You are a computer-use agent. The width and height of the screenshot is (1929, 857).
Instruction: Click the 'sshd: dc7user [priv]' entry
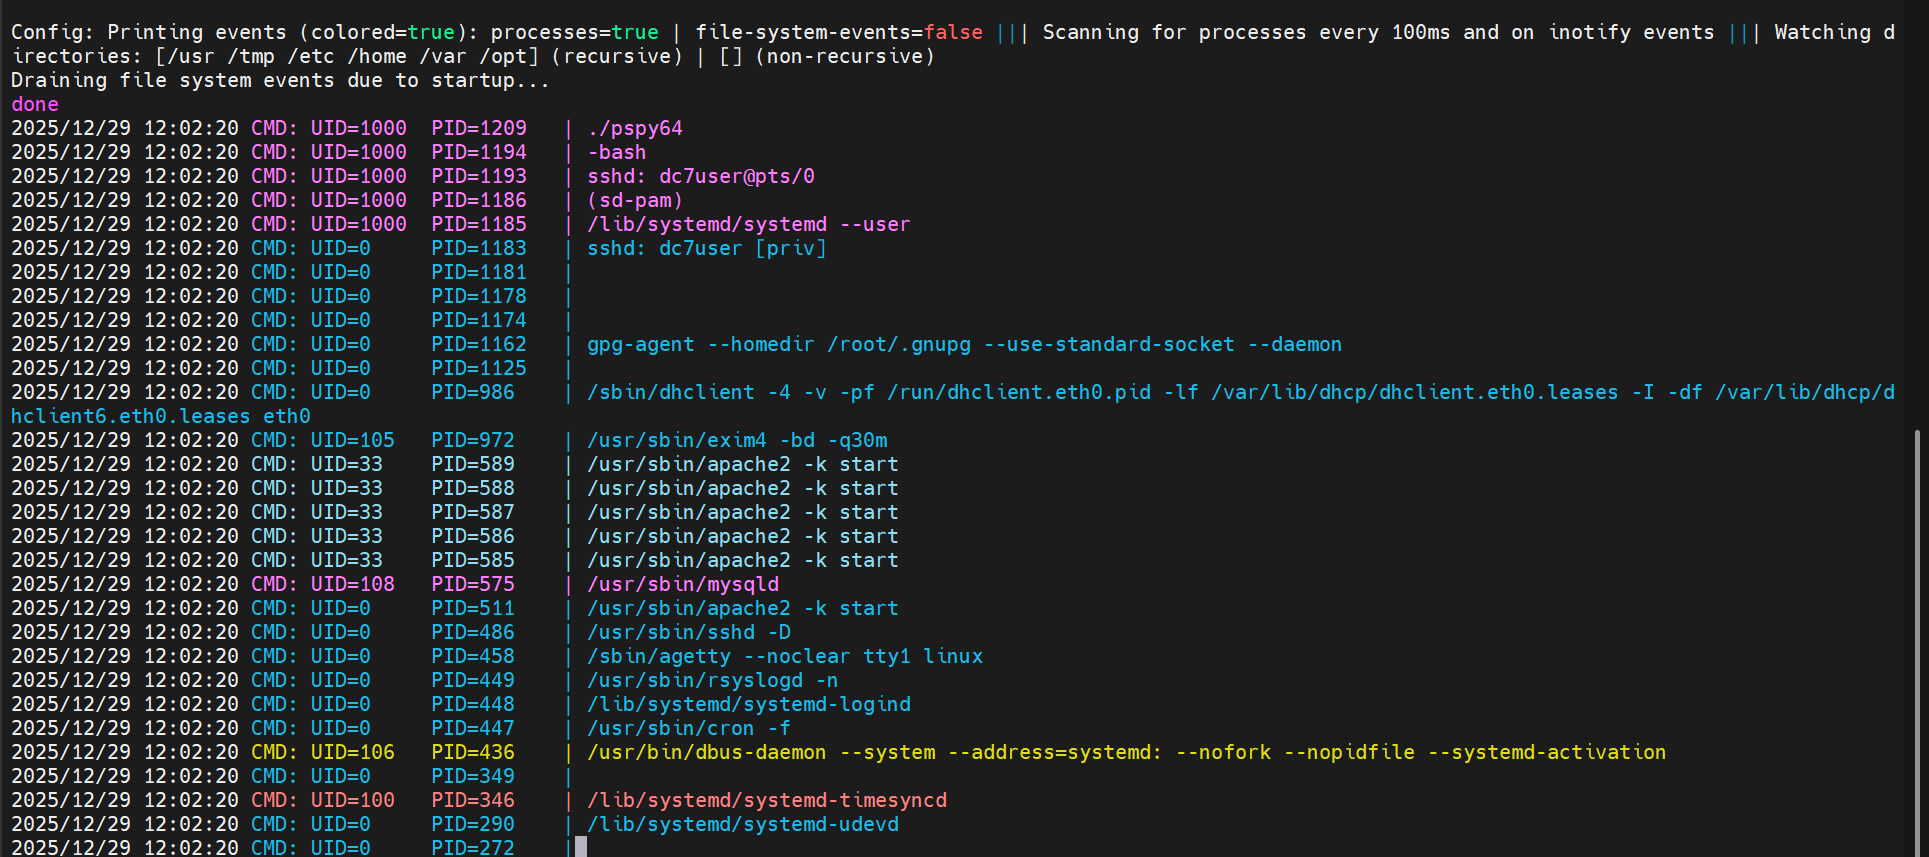706,249
